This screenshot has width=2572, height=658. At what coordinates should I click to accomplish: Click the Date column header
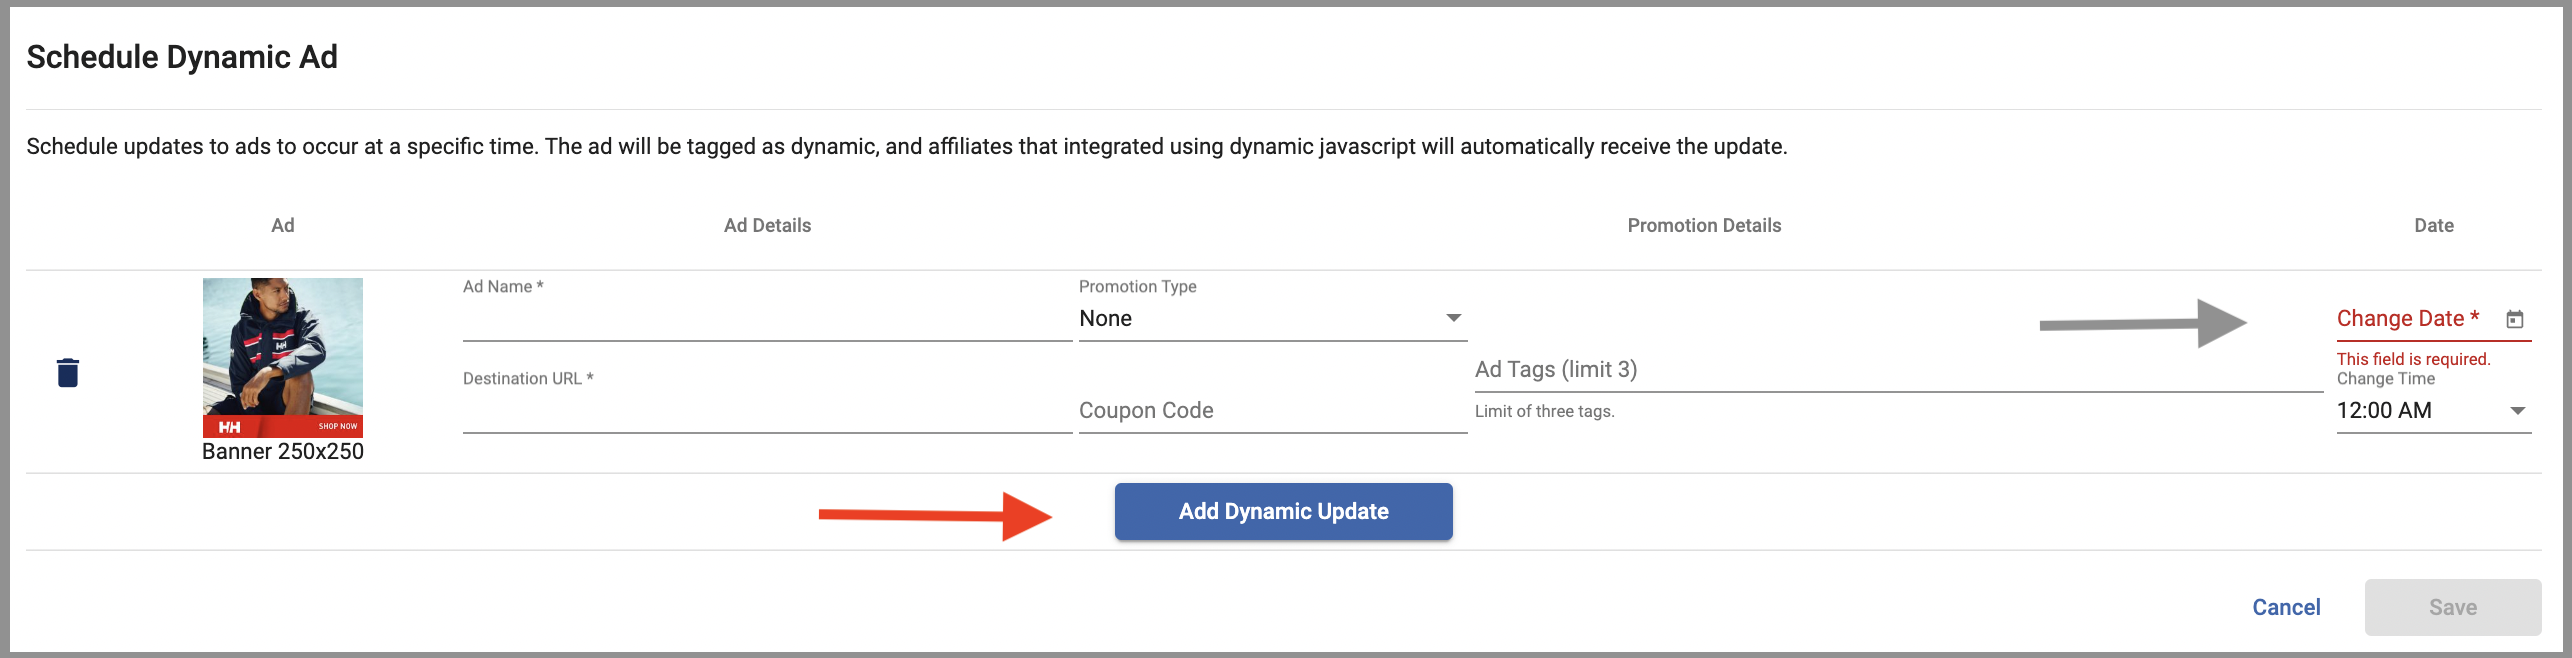tap(2433, 226)
